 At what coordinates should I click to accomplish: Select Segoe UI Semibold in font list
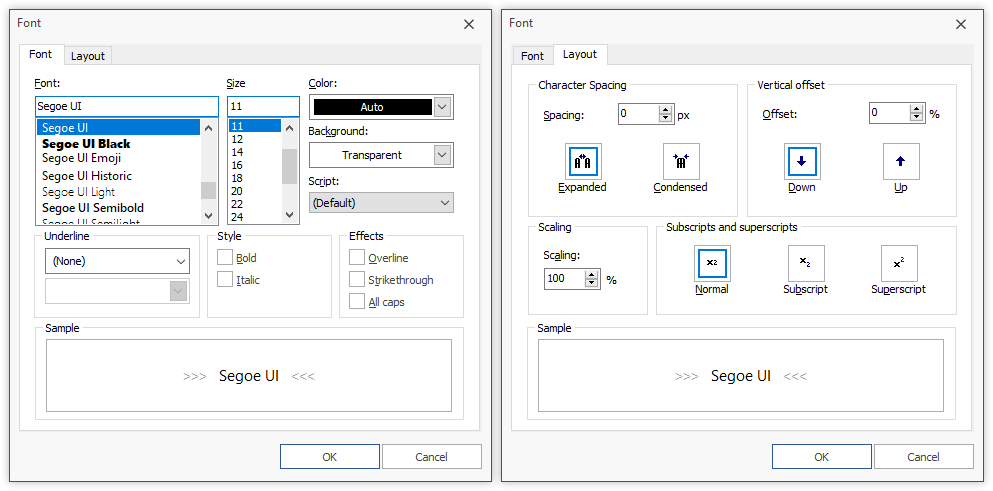pyautogui.click(x=118, y=208)
